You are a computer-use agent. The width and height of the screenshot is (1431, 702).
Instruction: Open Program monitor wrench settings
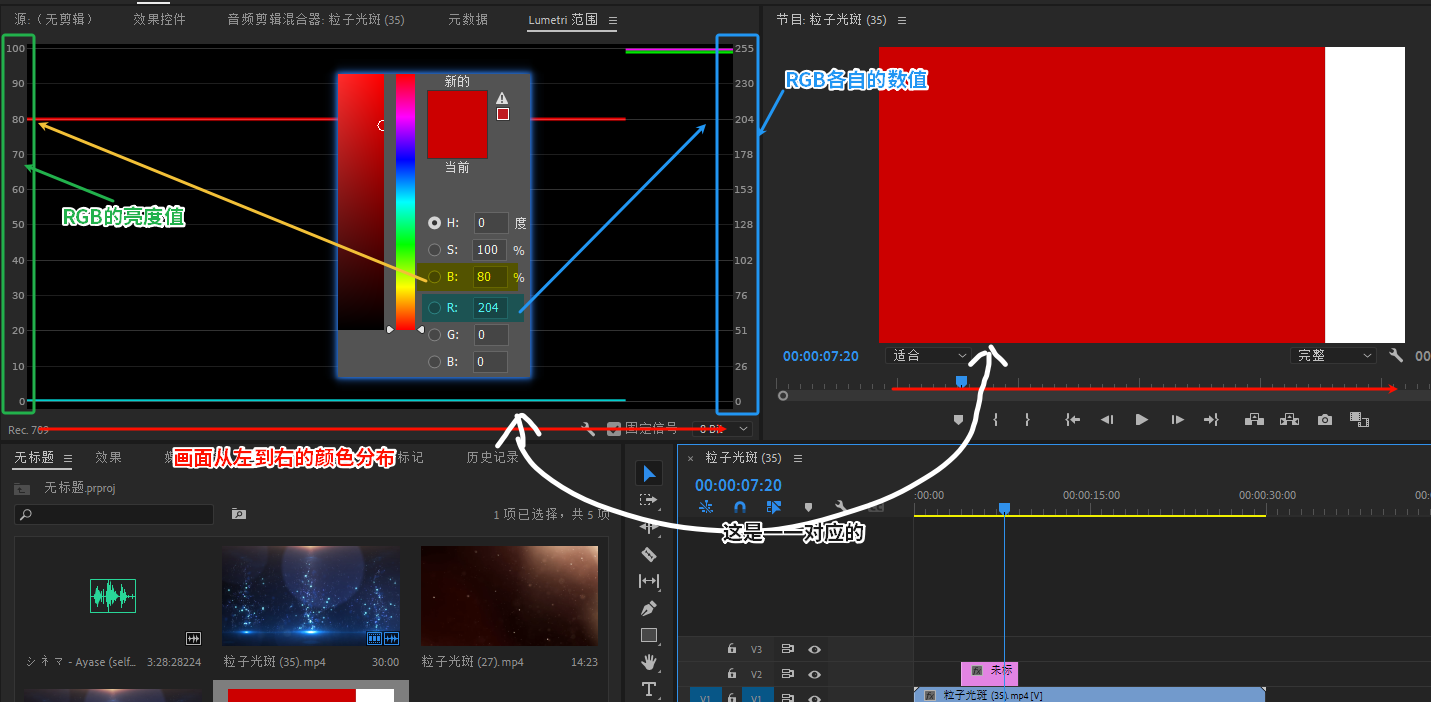[x=1396, y=355]
